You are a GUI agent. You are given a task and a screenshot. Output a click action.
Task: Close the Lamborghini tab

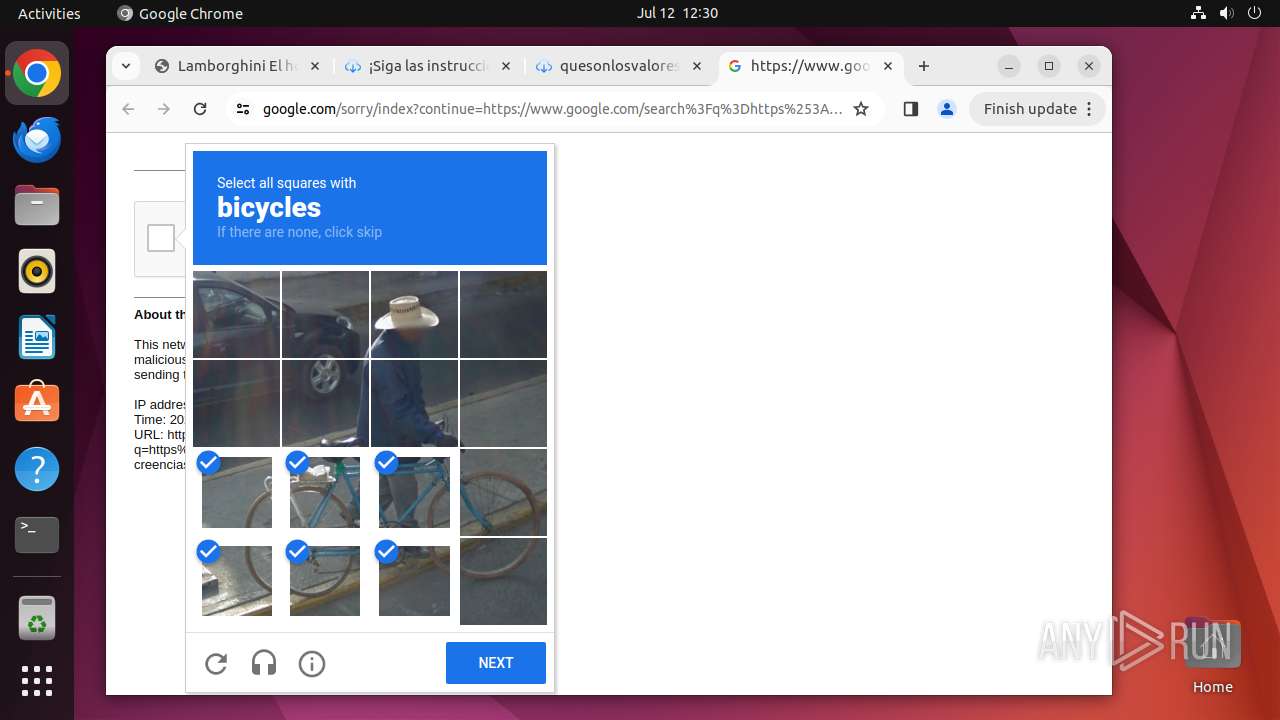(x=314, y=66)
